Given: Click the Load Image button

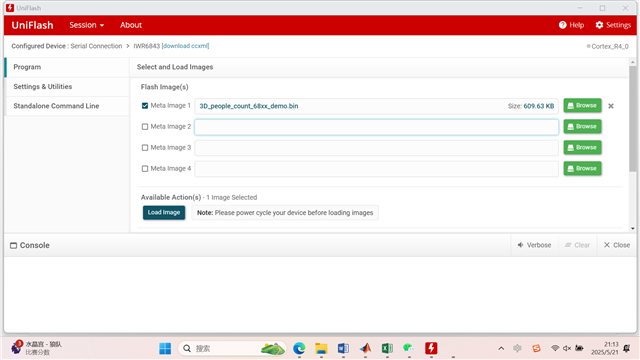Looking at the screenshot, I should coord(164,213).
